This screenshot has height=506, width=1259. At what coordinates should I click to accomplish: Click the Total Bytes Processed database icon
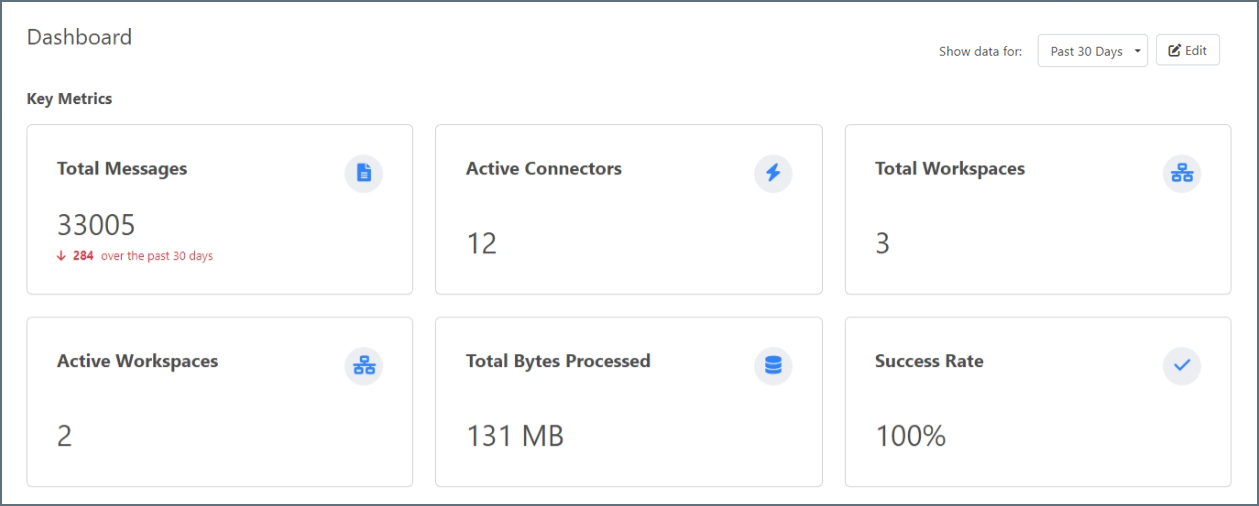pos(773,366)
